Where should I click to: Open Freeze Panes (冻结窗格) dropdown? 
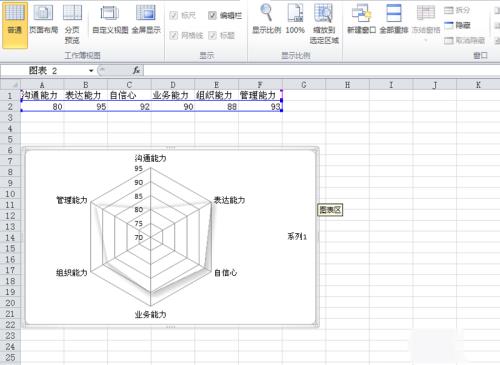tap(426, 23)
